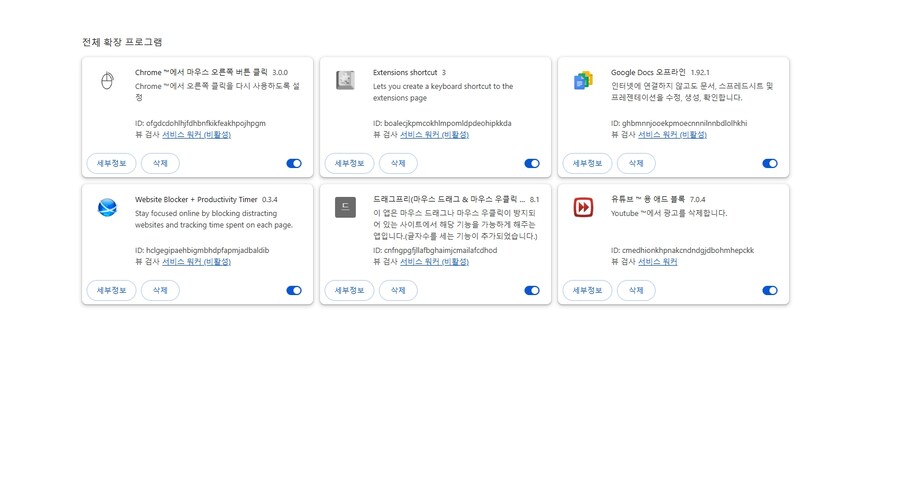This screenshot has height=492, width=900.
Task: Click 삭제 for the Chrome right-click extension
Action: (160, 164)
